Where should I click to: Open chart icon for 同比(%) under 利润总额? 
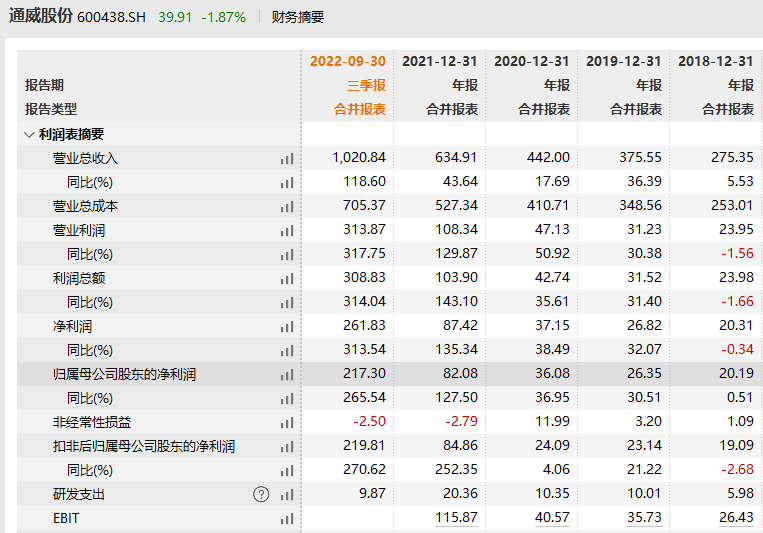[x=287, y=303]
